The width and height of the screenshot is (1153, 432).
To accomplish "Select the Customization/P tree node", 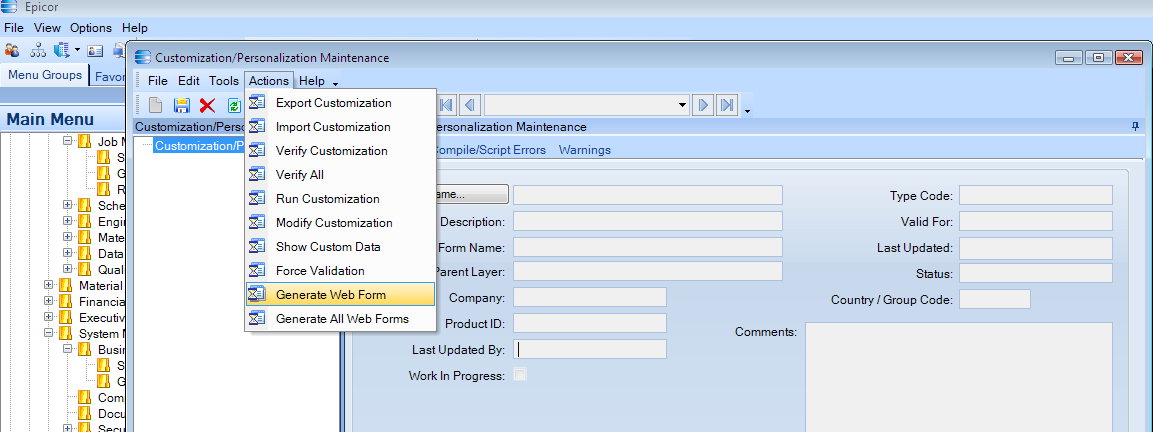I will tap(199, 146).
